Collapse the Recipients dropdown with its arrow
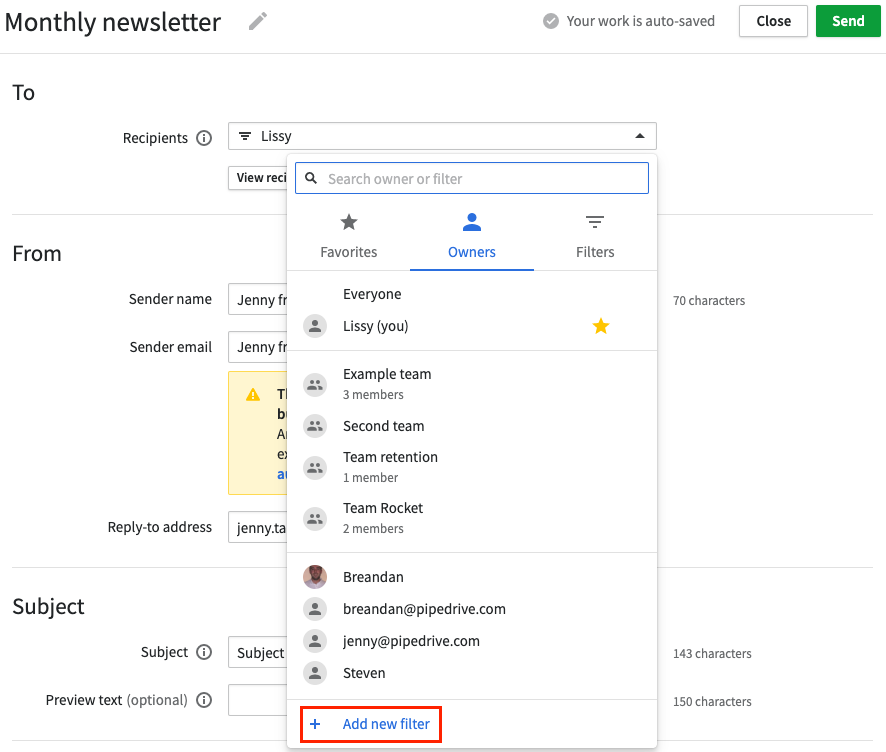This screenshot has width=886, height=752. tap(639, 136)
